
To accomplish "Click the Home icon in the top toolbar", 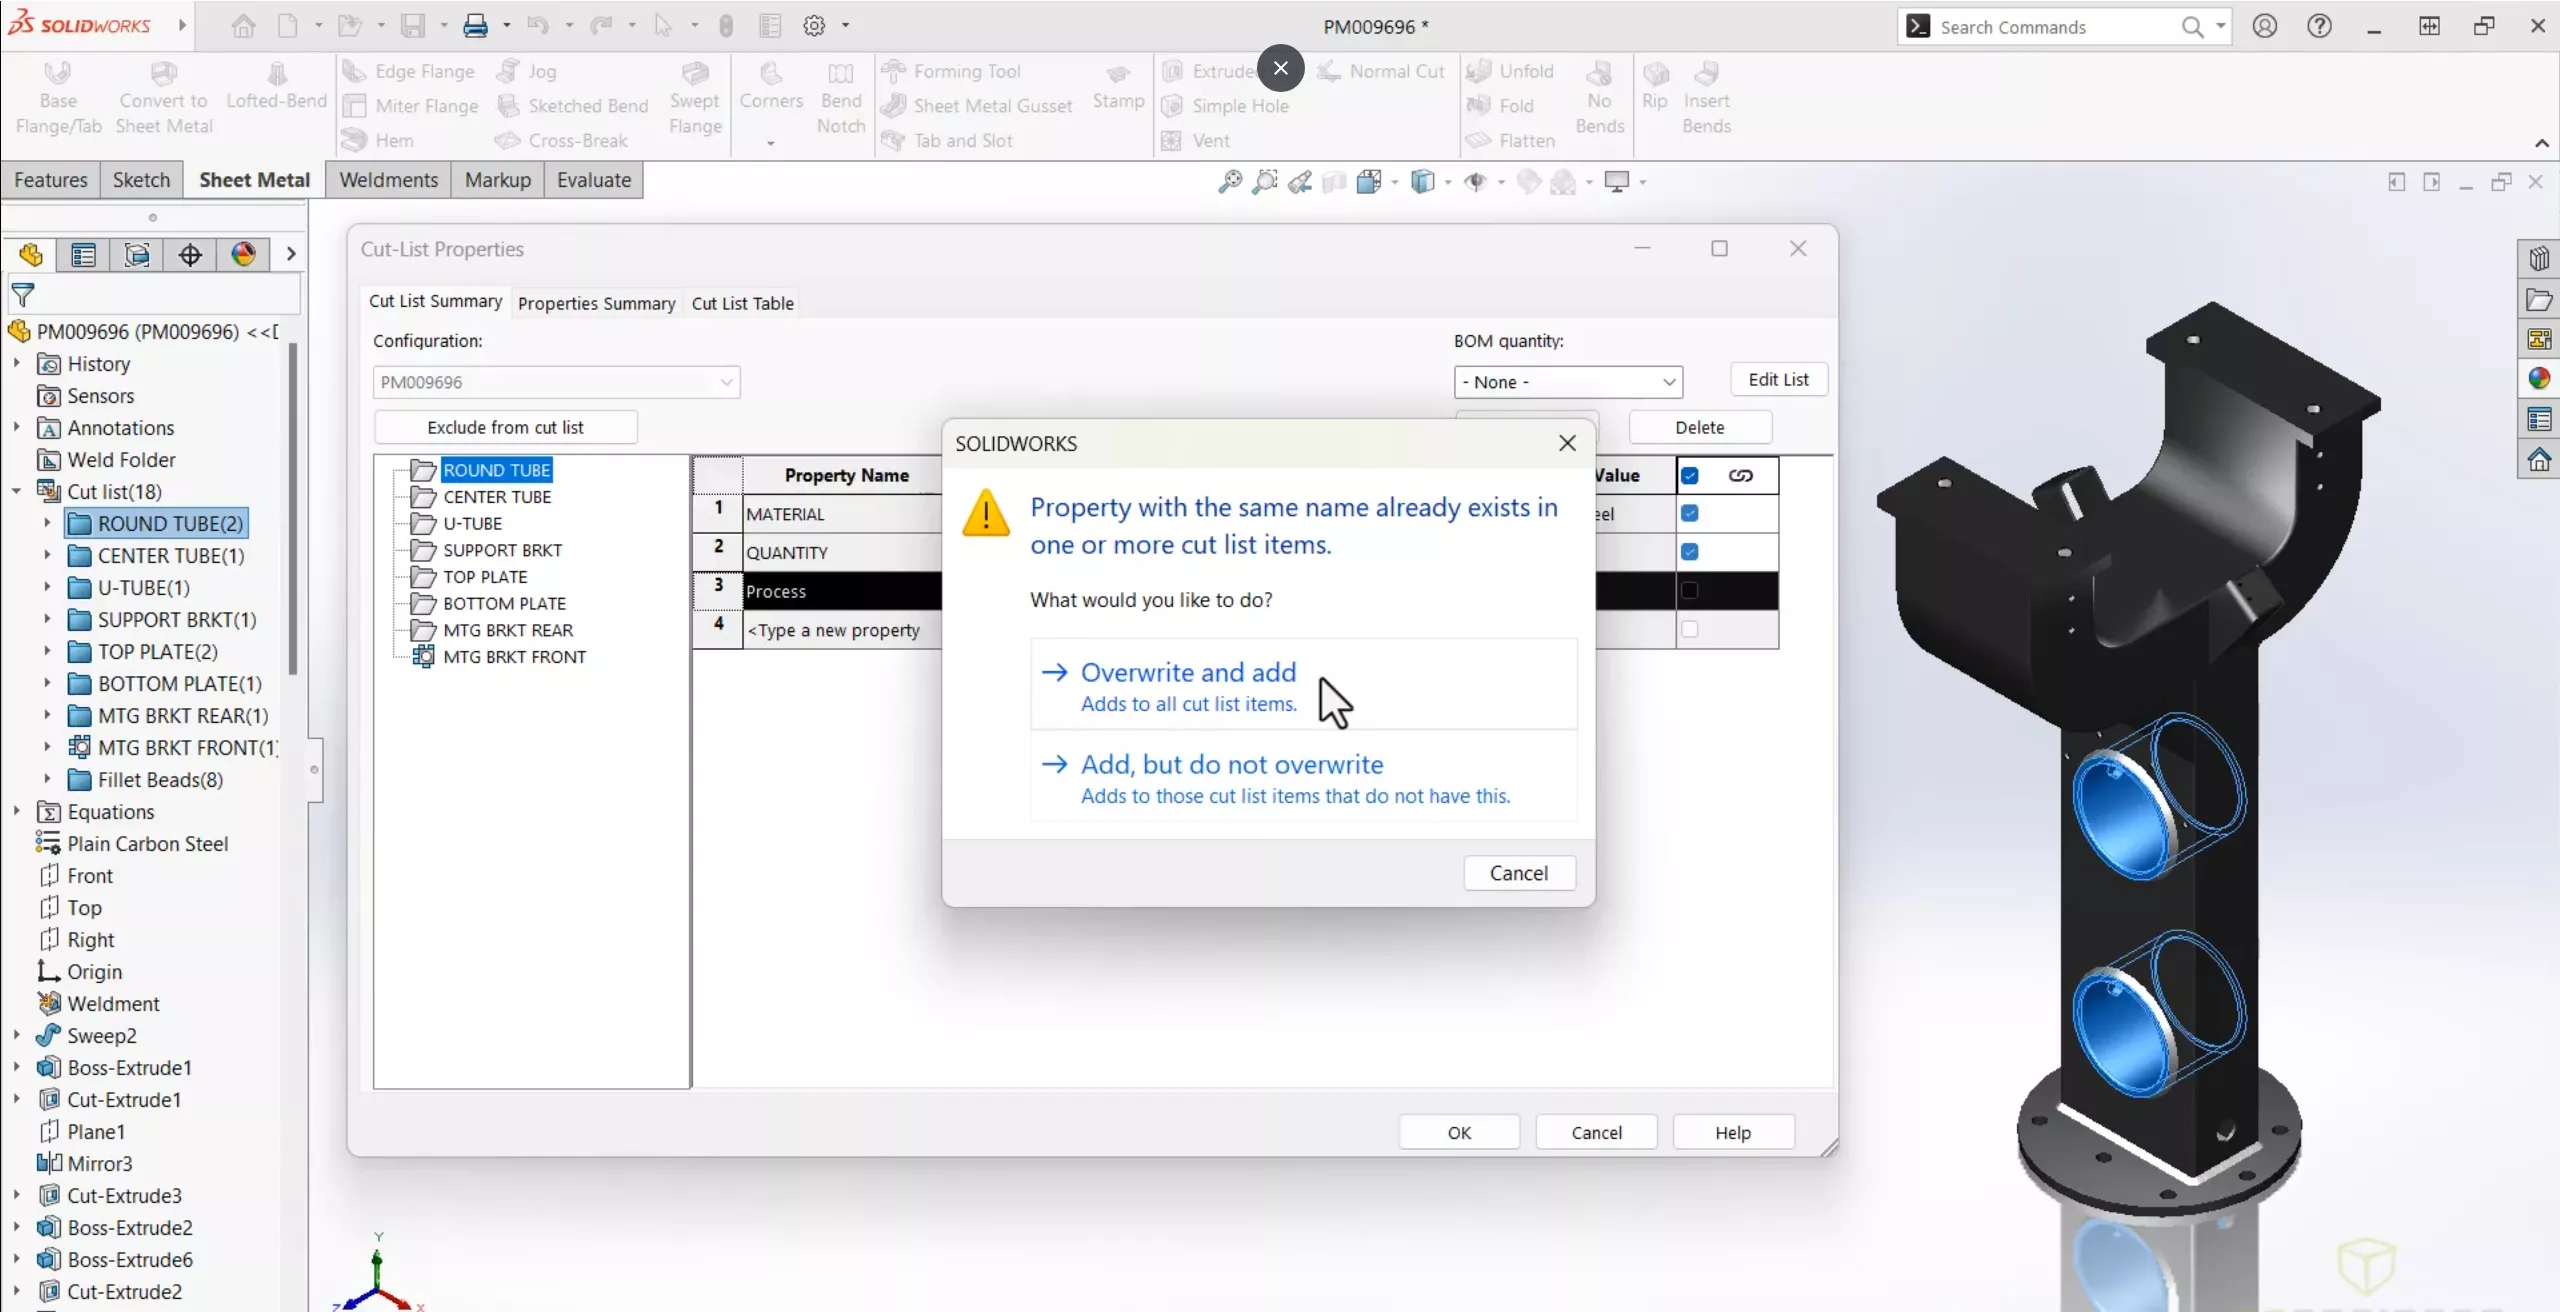I will point(243,26).
